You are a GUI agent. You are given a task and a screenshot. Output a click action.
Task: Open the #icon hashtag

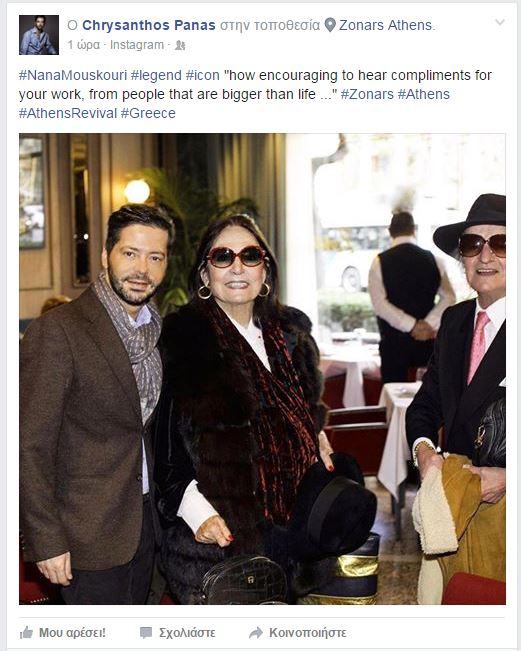click(202, 76)
